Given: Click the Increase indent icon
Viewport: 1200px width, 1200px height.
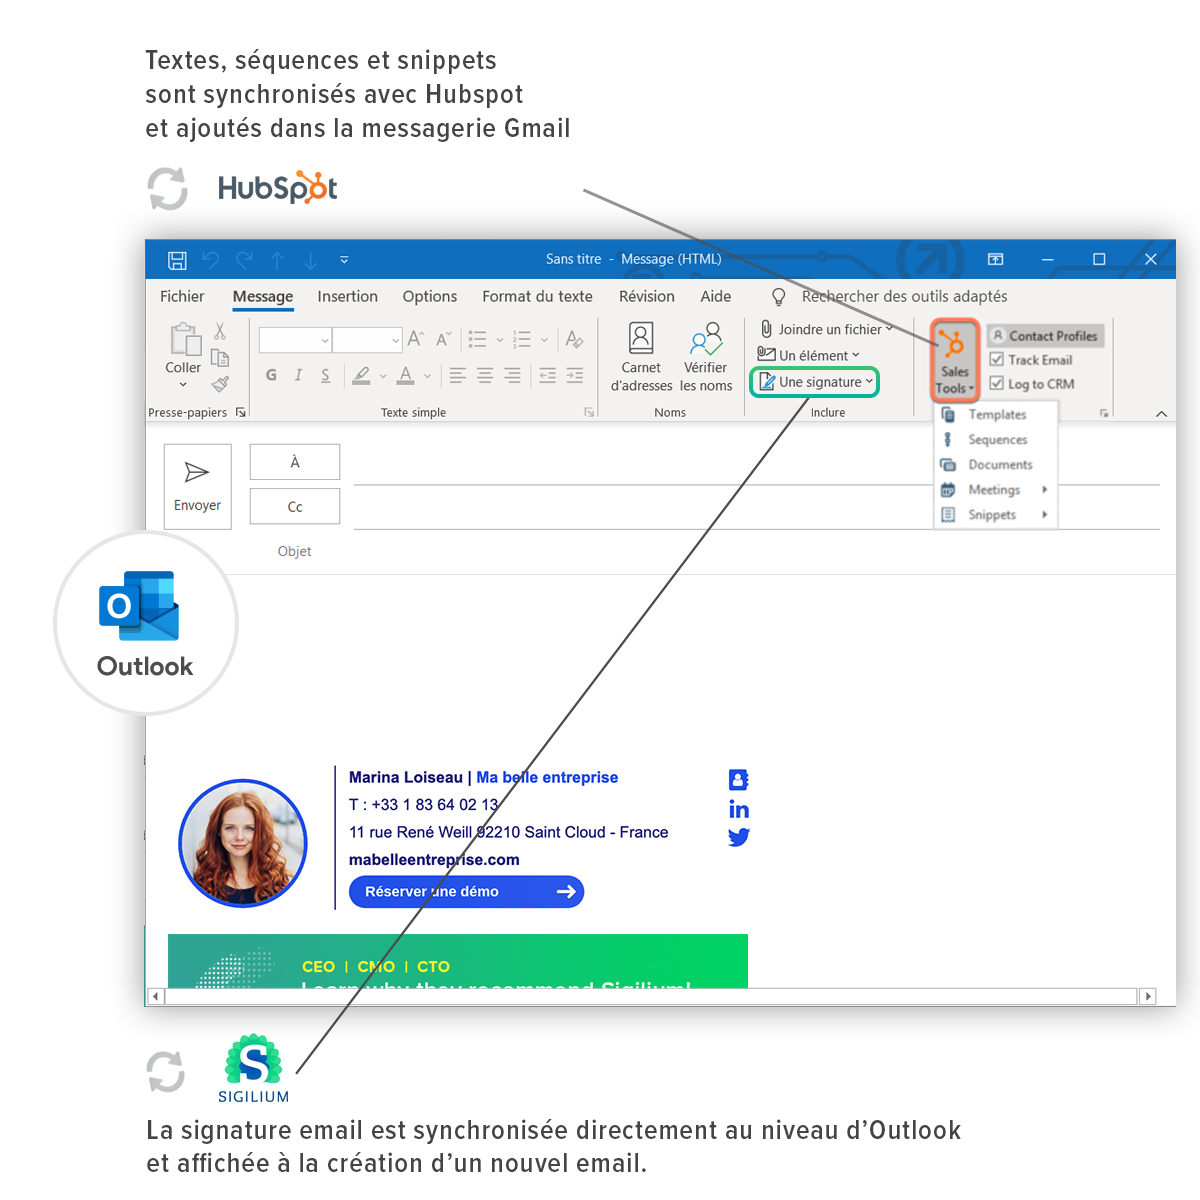Looking at the screenshot, I should (x=575, y=375).
